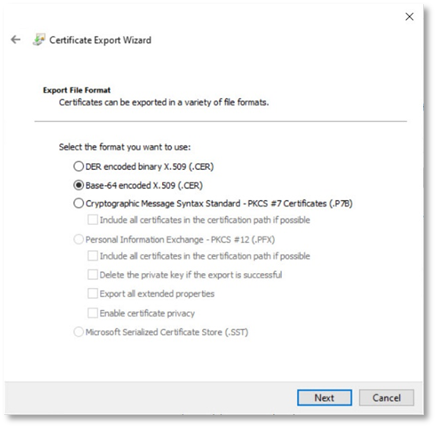
Task: Click the Certificate Export Wizard title text
Action: (x=100, y=40)
